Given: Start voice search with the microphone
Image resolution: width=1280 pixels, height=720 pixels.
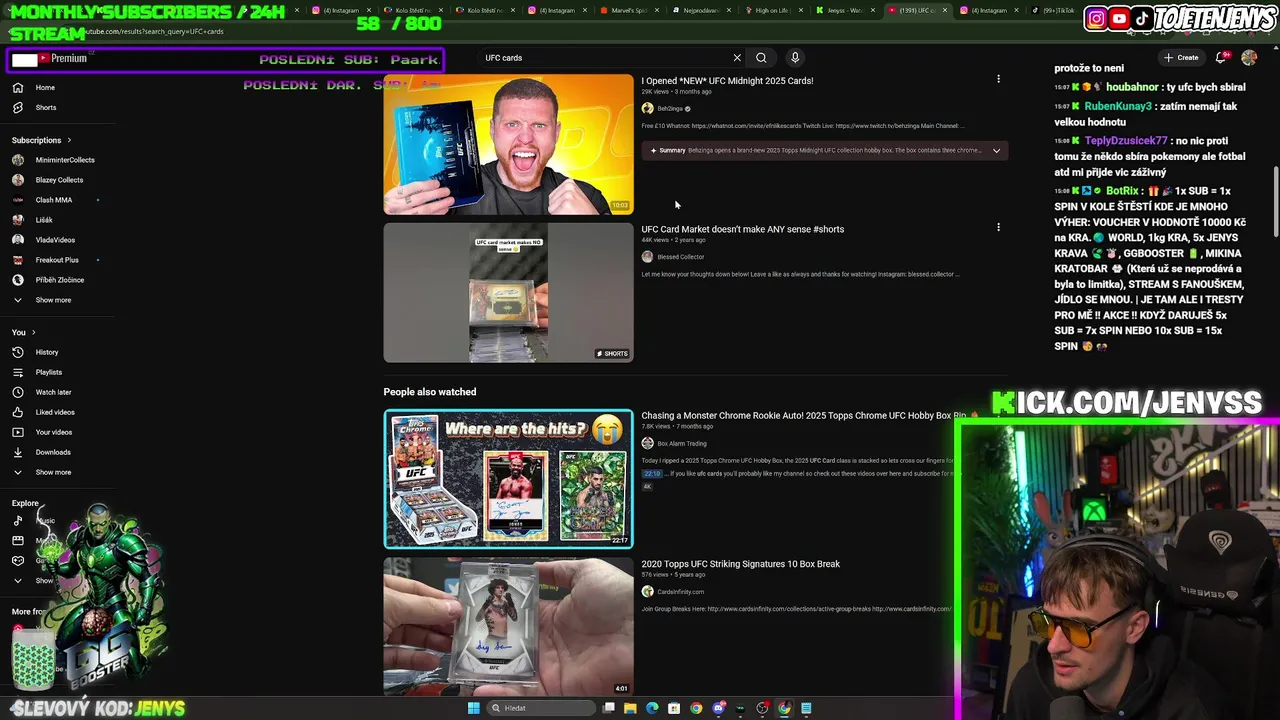Looking at the screenshot, I should (x=795, y=58).
